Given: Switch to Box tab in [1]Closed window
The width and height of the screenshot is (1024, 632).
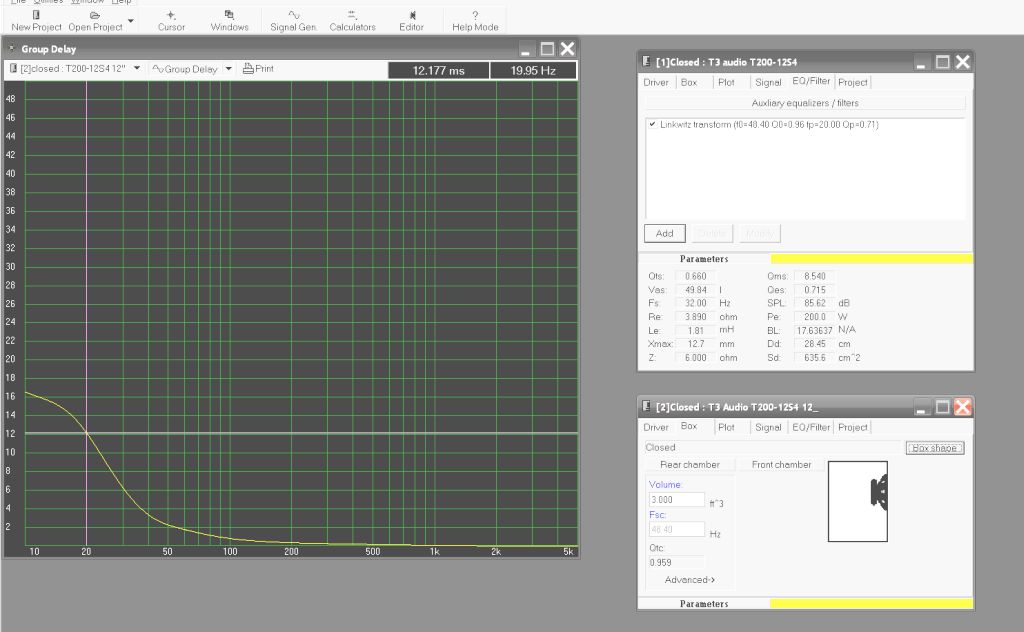Looking at the screenshot, I should coord(689,82).
